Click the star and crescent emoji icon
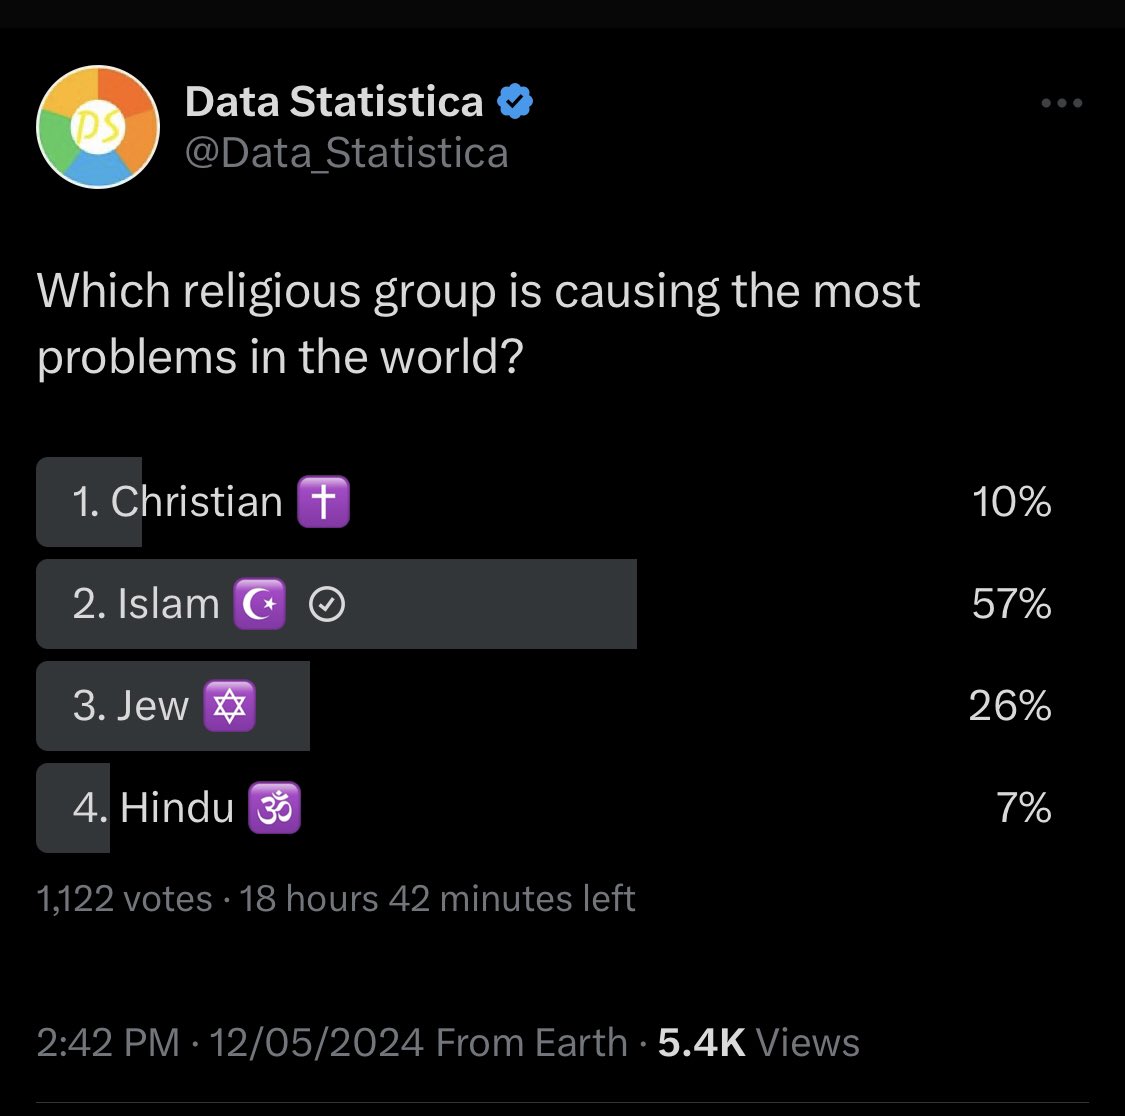This screenshot has height=1116, width=1125. click(x=259, y=604)
